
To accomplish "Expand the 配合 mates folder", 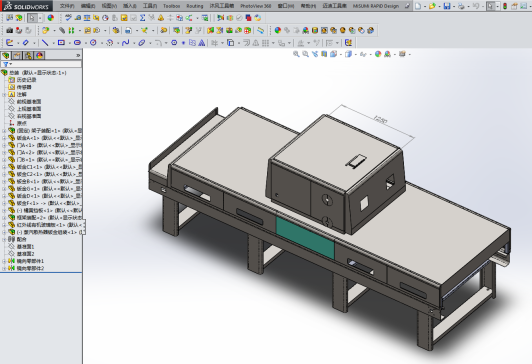I will (4, 240).
